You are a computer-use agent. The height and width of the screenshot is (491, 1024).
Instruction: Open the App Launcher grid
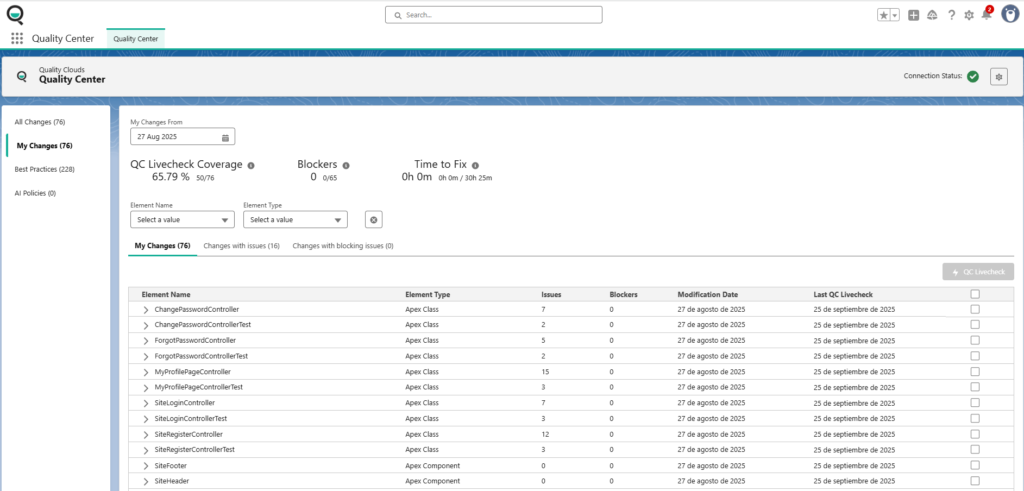click(x=17, y=39)
